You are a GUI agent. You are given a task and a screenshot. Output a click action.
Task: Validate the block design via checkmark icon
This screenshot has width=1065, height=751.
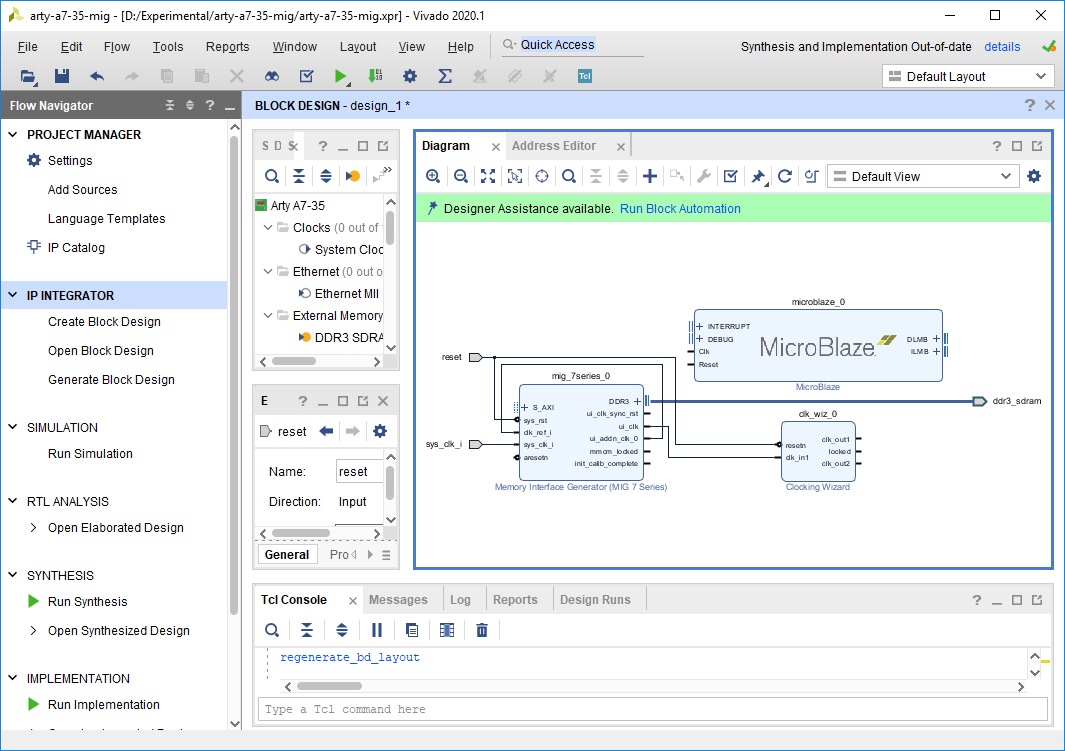tap(731, 177)
